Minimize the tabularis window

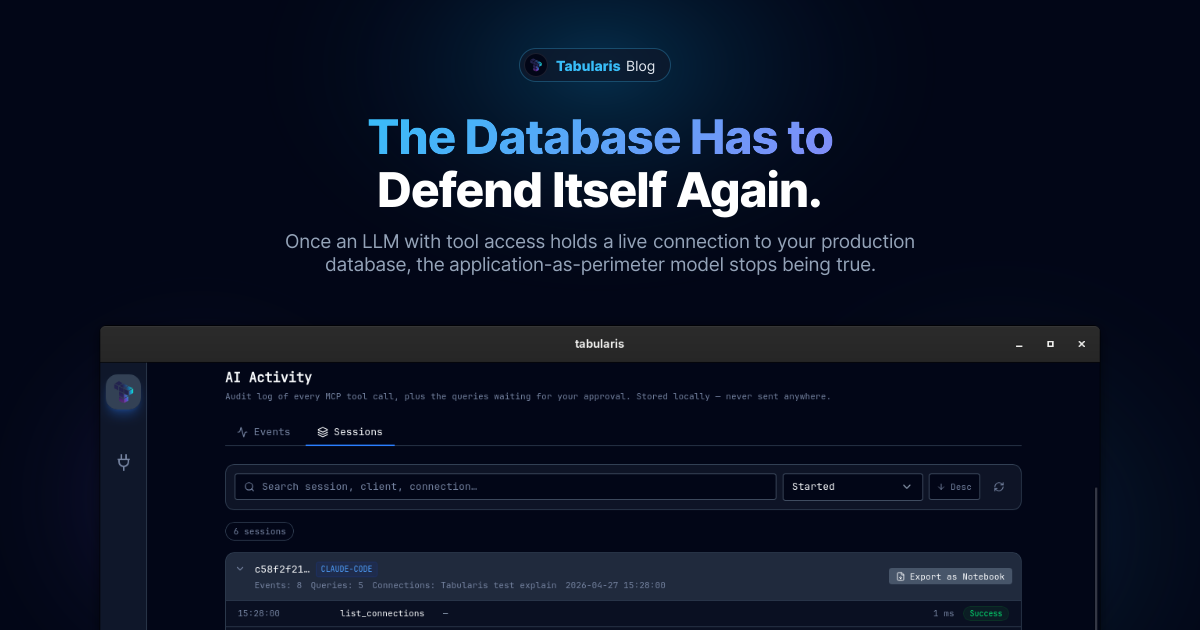1019,344
